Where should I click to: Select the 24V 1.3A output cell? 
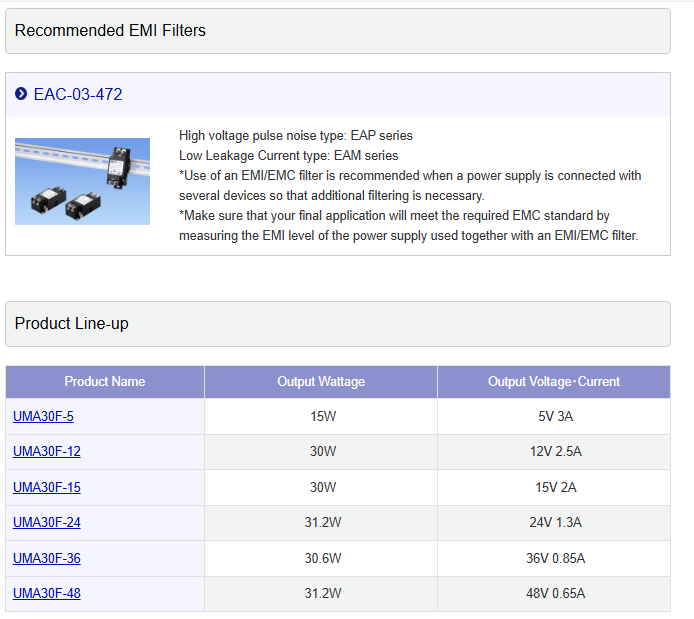coord(555,522)
